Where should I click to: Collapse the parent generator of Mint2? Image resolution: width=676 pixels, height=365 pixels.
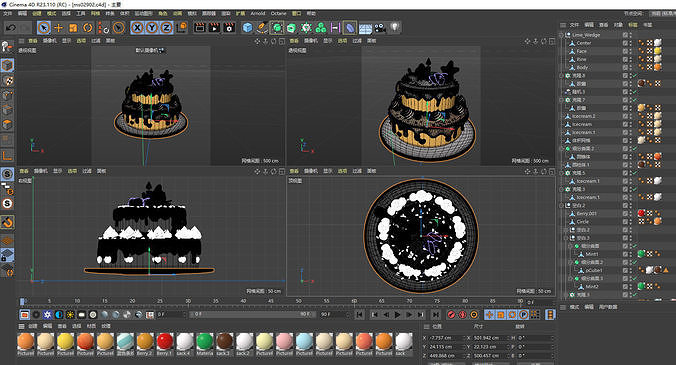coord(571,279)
